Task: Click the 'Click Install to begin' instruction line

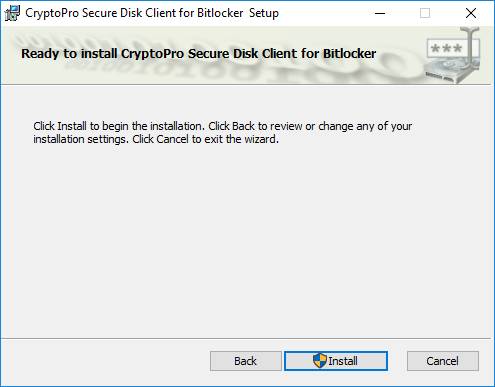Action: point(223,126)
